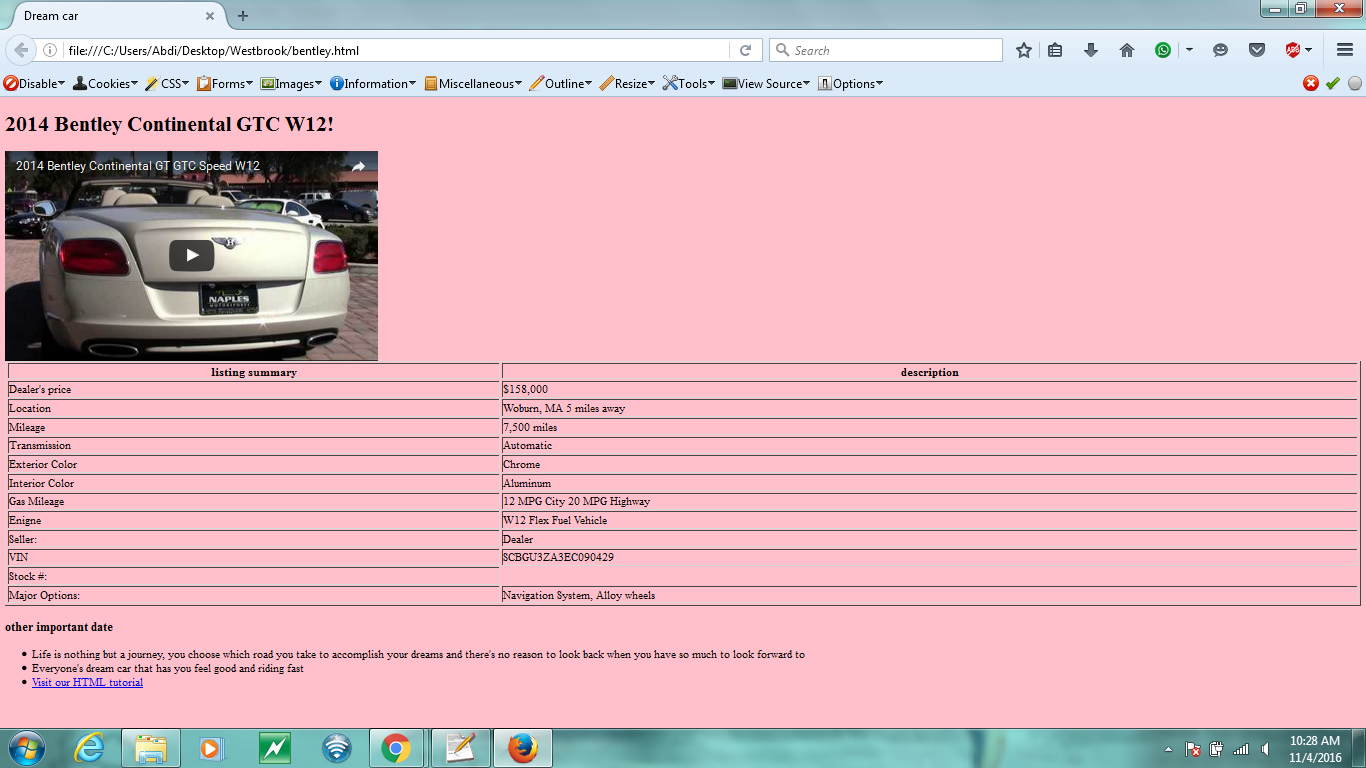Screen dimensions: 1366x768
Task: Go to the Firefox home page icon
Action: pos(1127,50)
